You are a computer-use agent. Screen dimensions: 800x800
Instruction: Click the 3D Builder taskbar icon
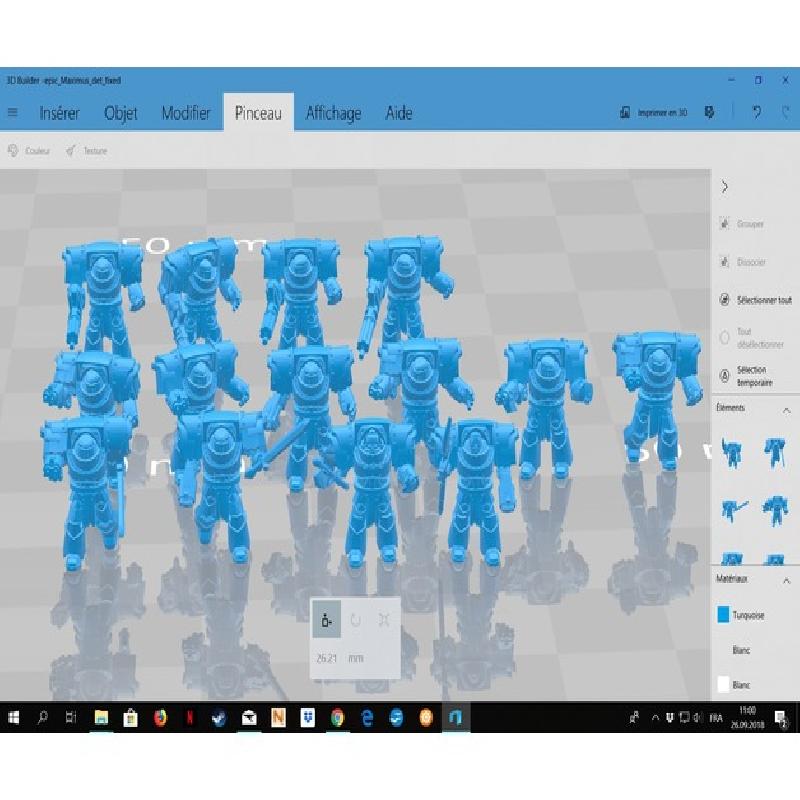point(455,718)
